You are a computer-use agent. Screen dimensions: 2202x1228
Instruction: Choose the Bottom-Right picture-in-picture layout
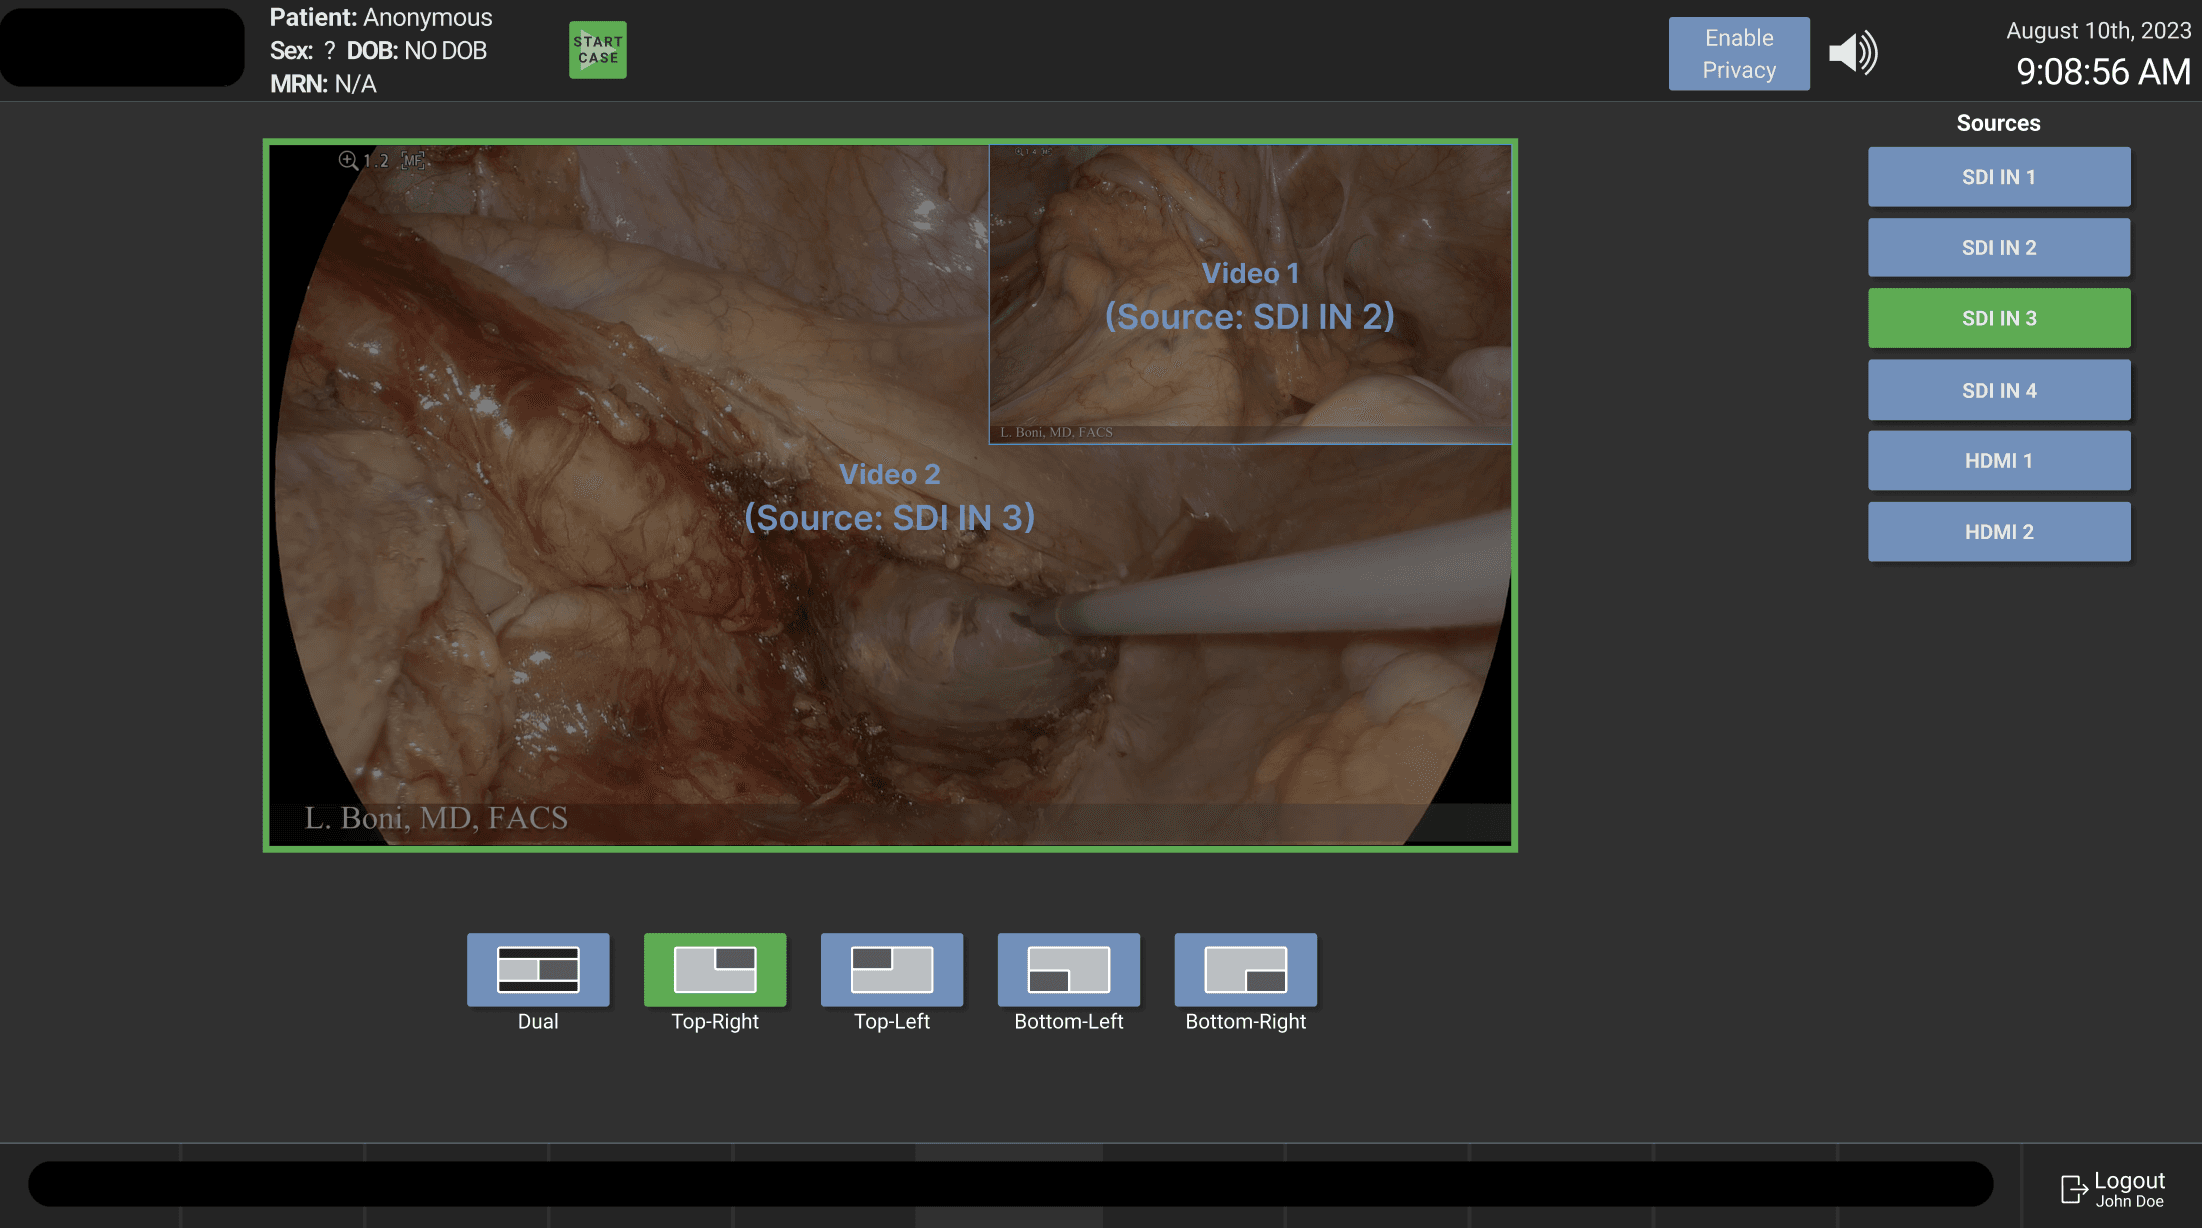(1246, 969)
